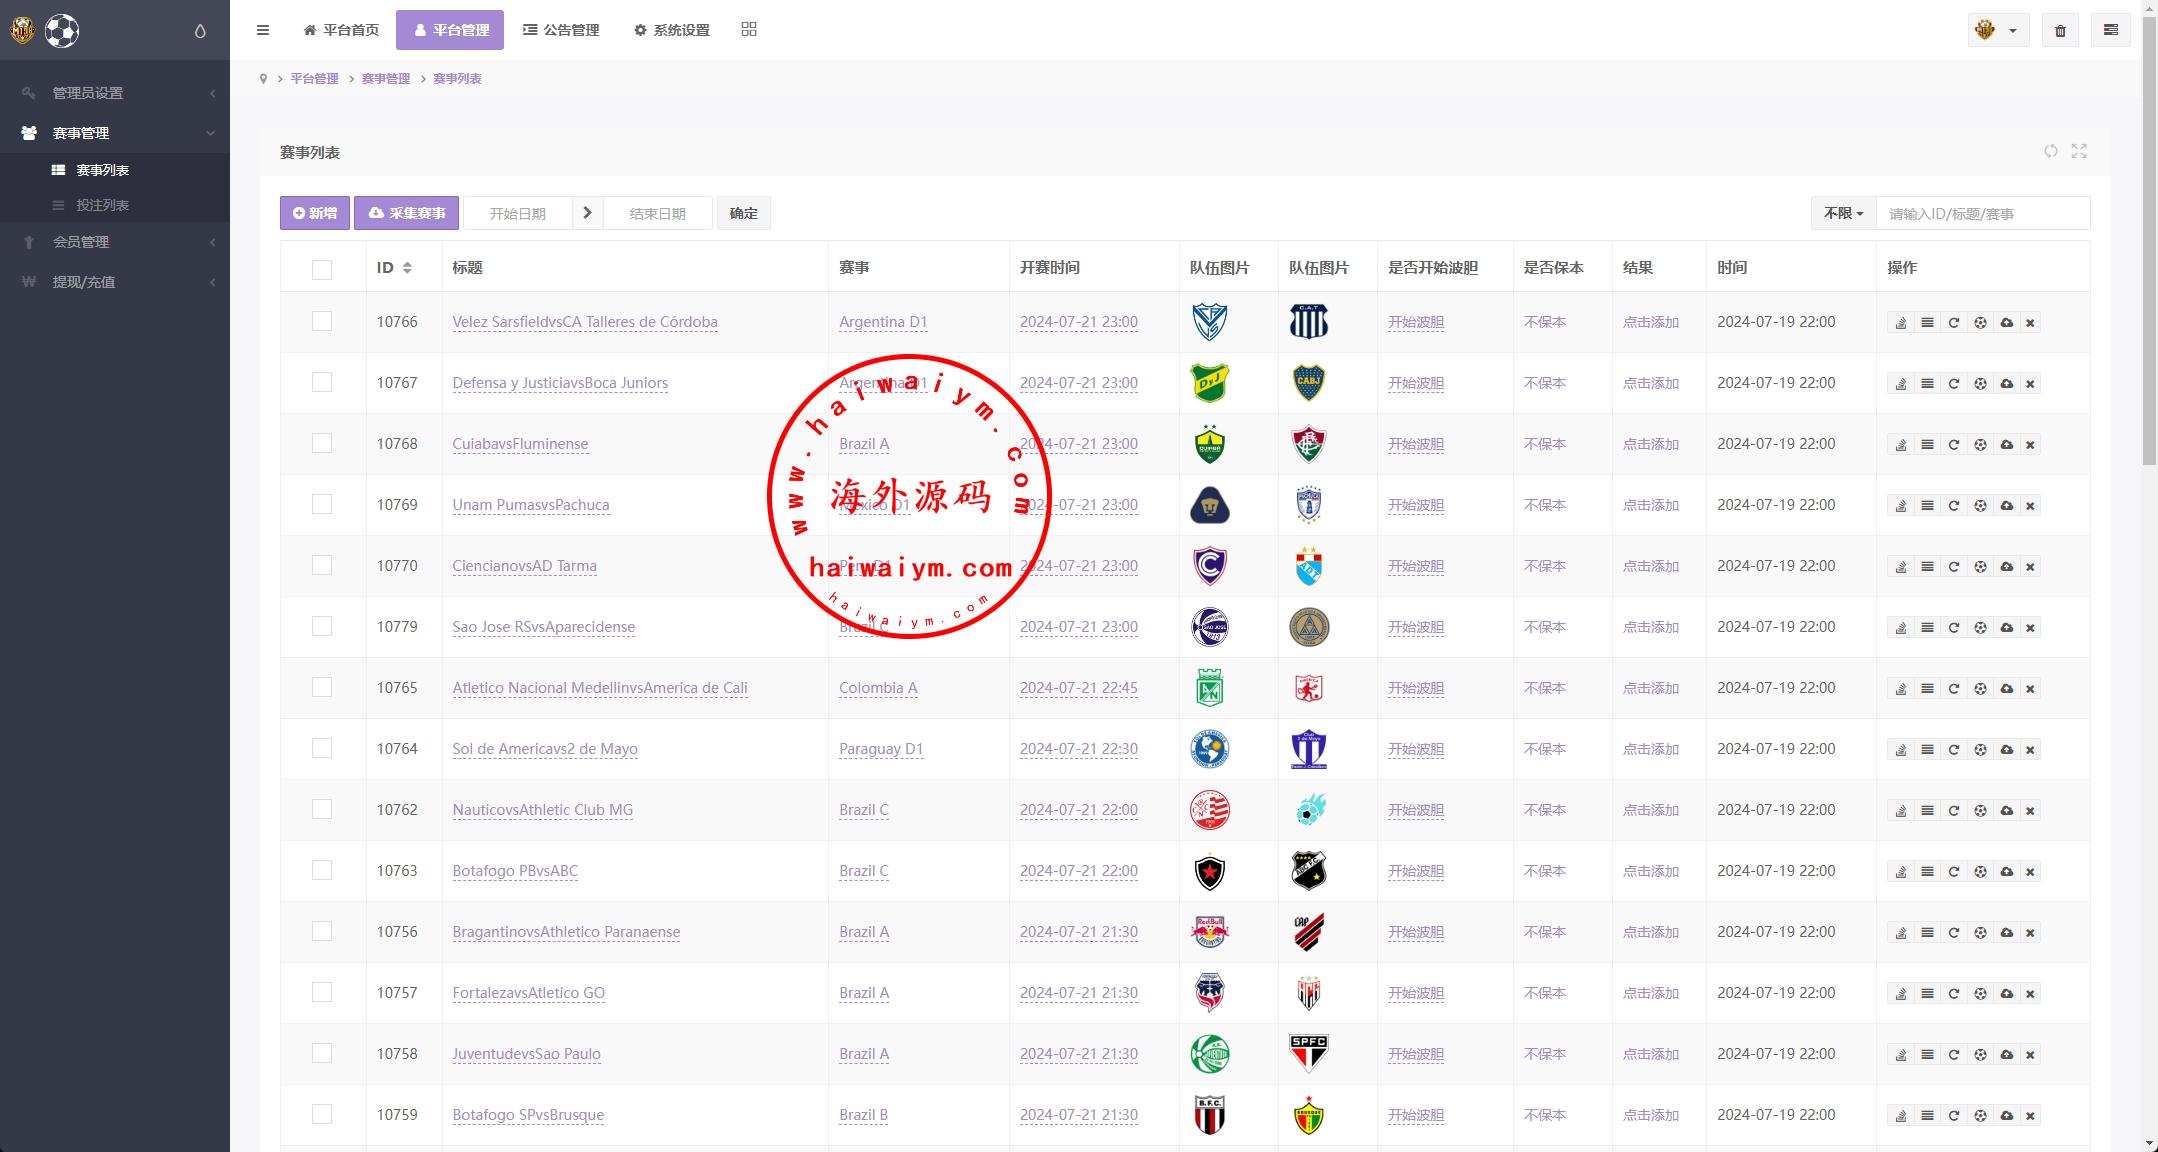Image resolution: width=2158 pixels, height=1152 pixels.
Task: Toggle sidebar with hamburger menu icon
Action: point(263,30)
